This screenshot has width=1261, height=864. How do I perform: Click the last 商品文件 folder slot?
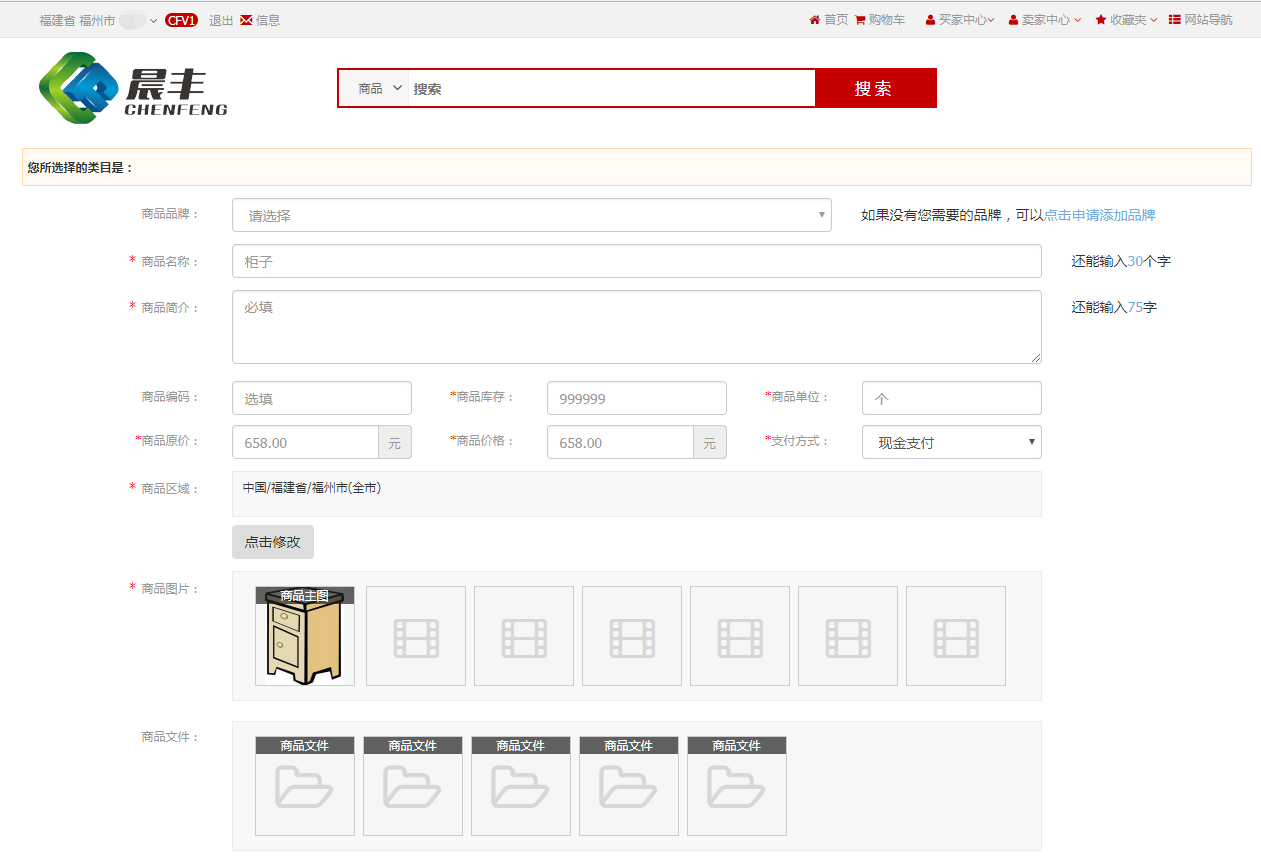tap(737, 786)
